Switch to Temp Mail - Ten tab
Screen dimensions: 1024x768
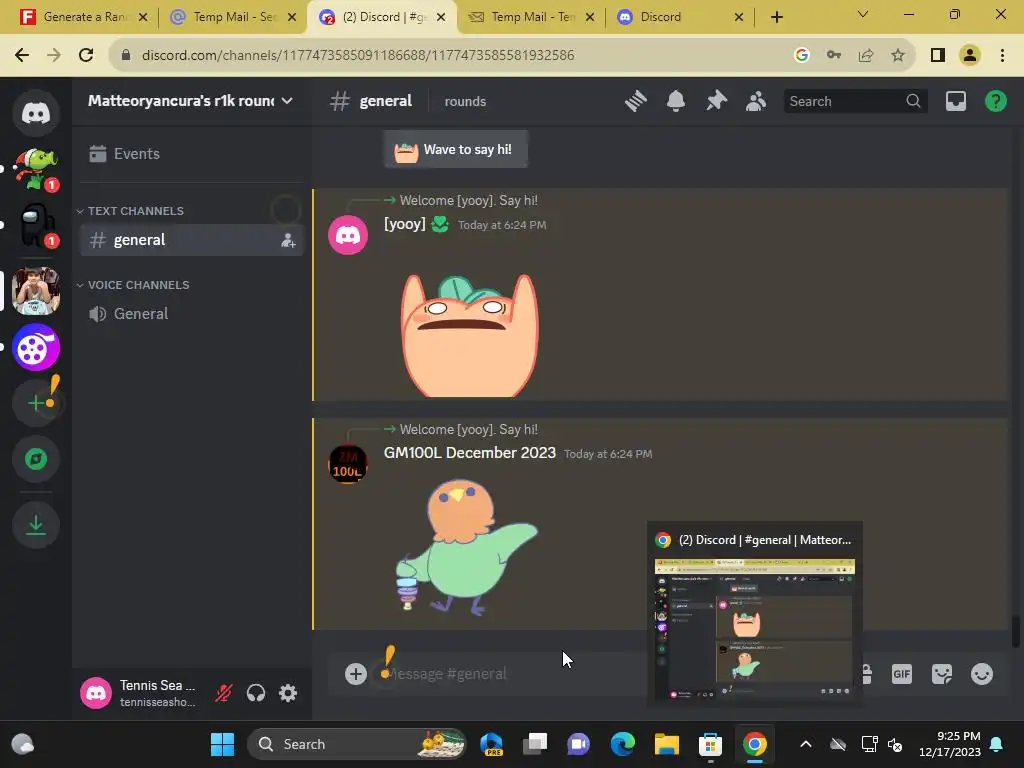tap(531, 17)
